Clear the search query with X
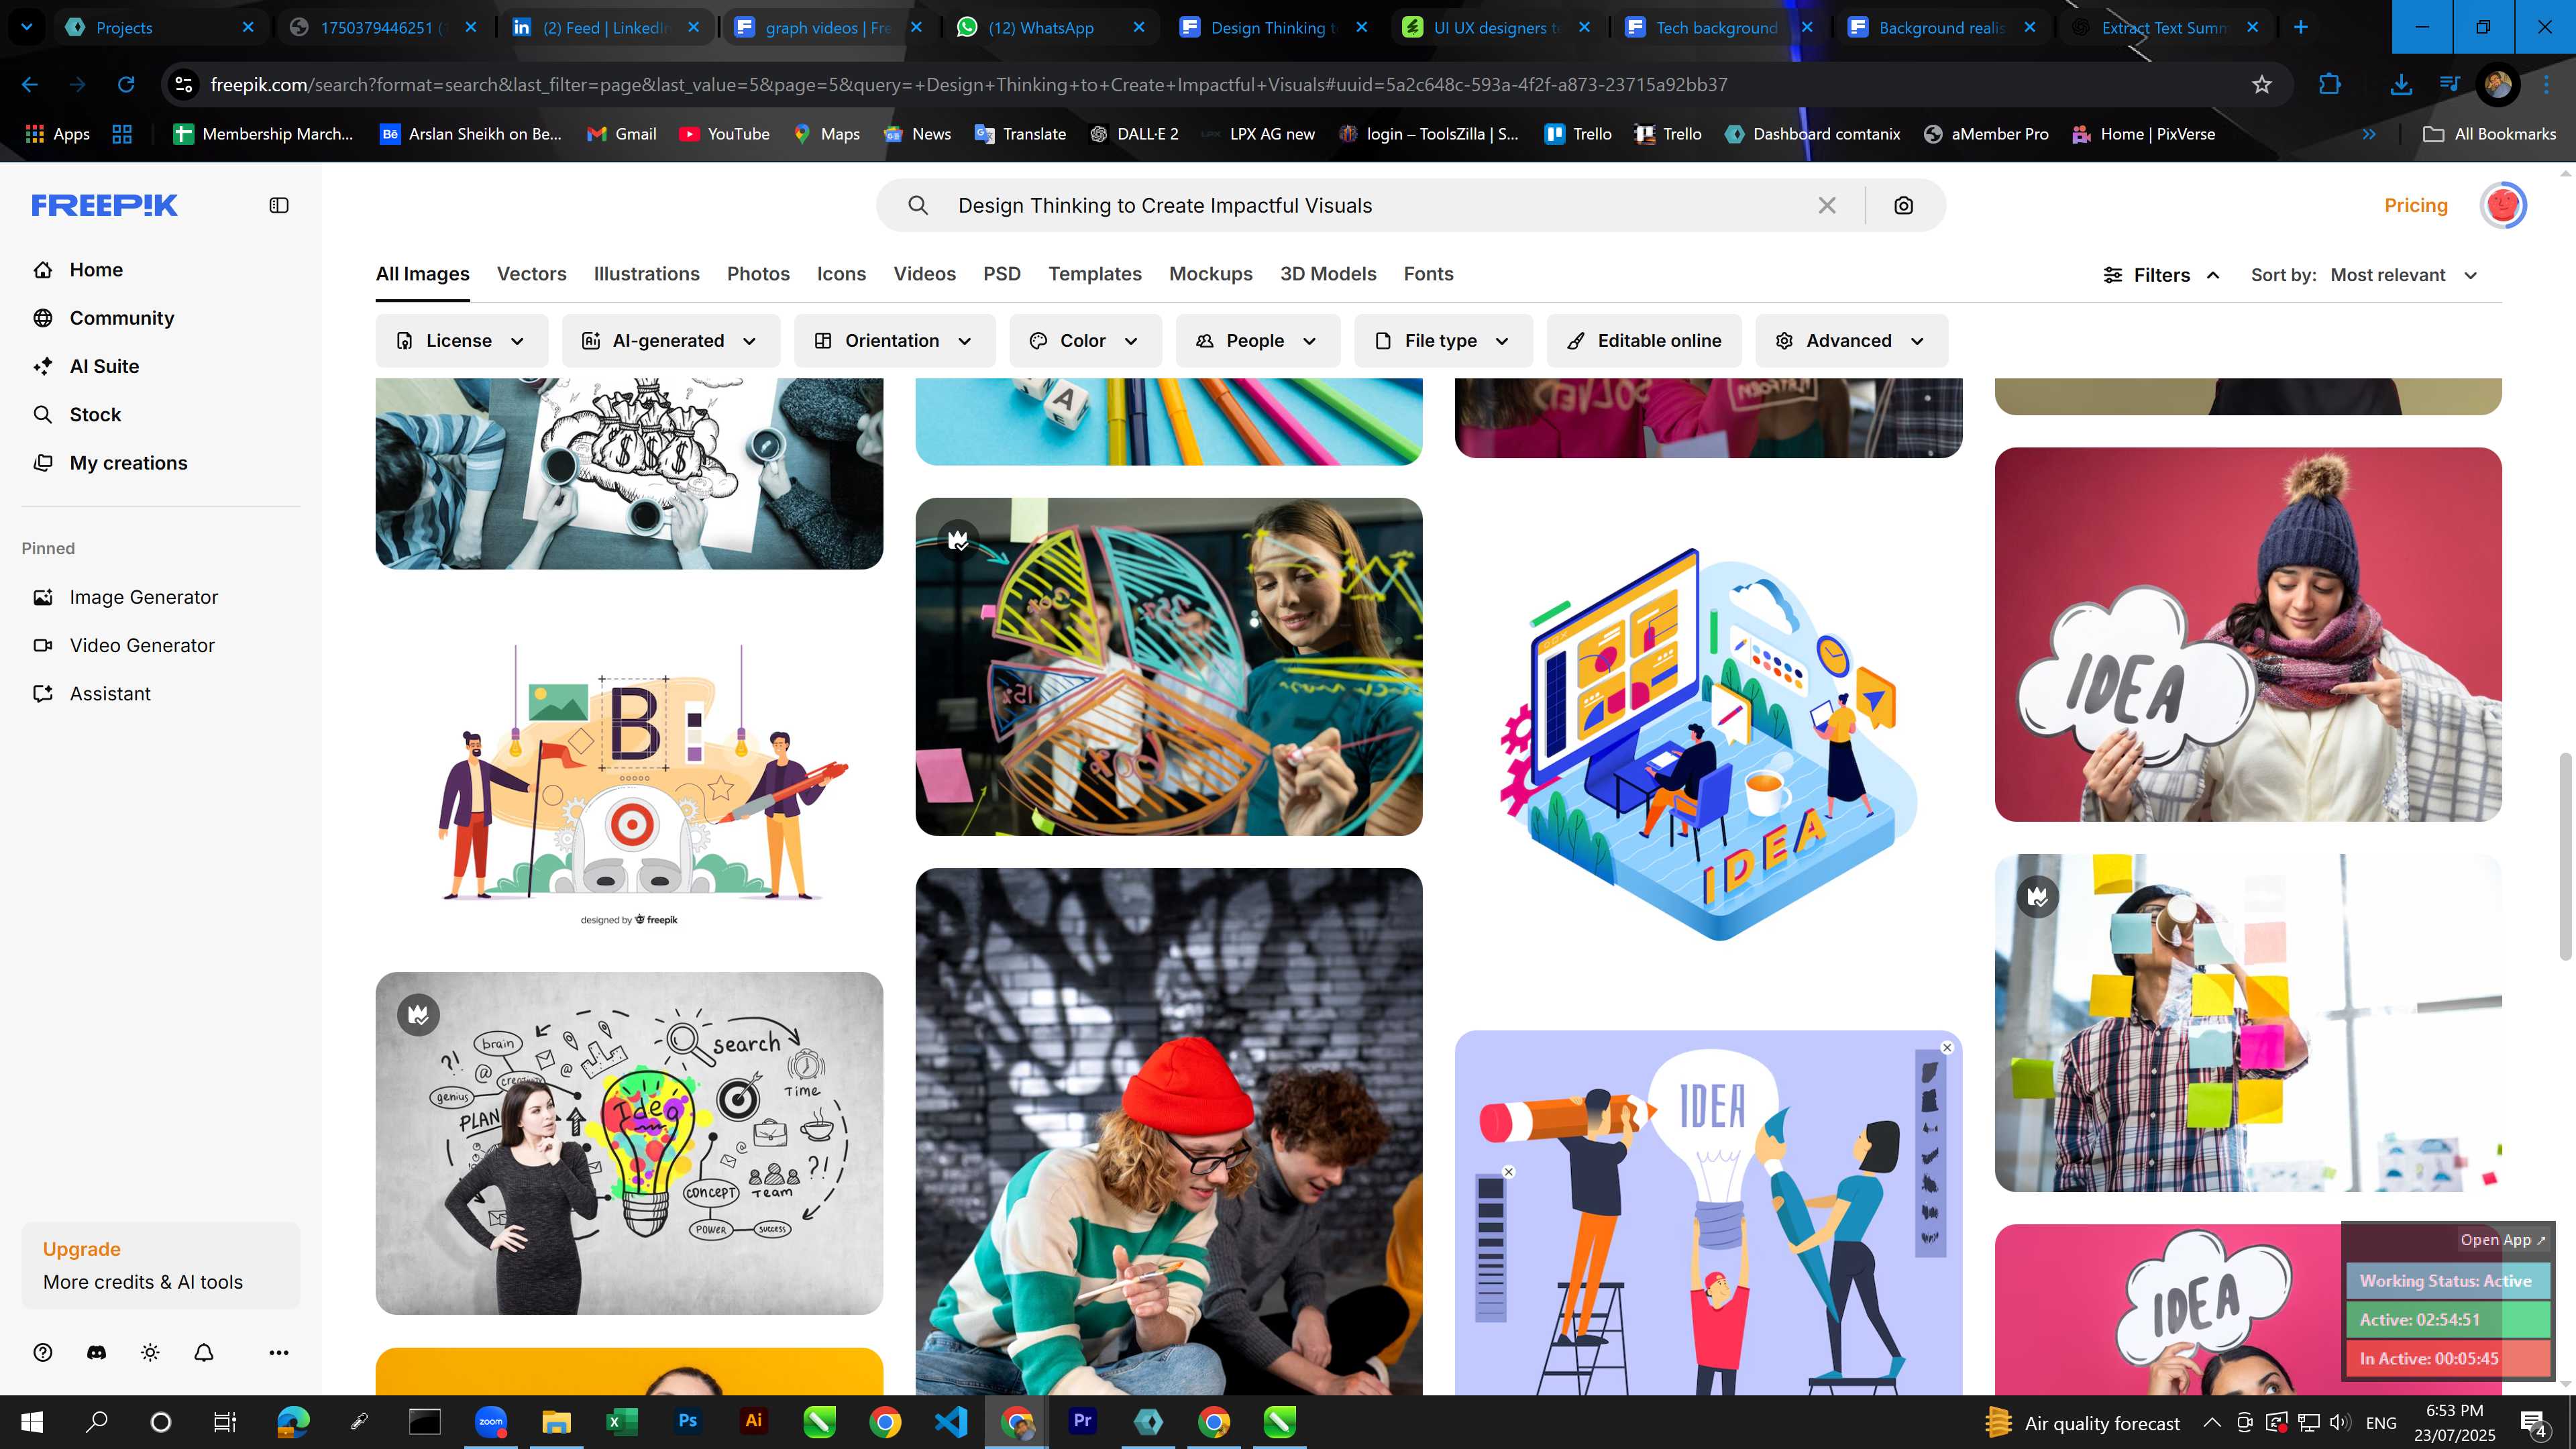2576x1449 pixels. [1827, 205]
